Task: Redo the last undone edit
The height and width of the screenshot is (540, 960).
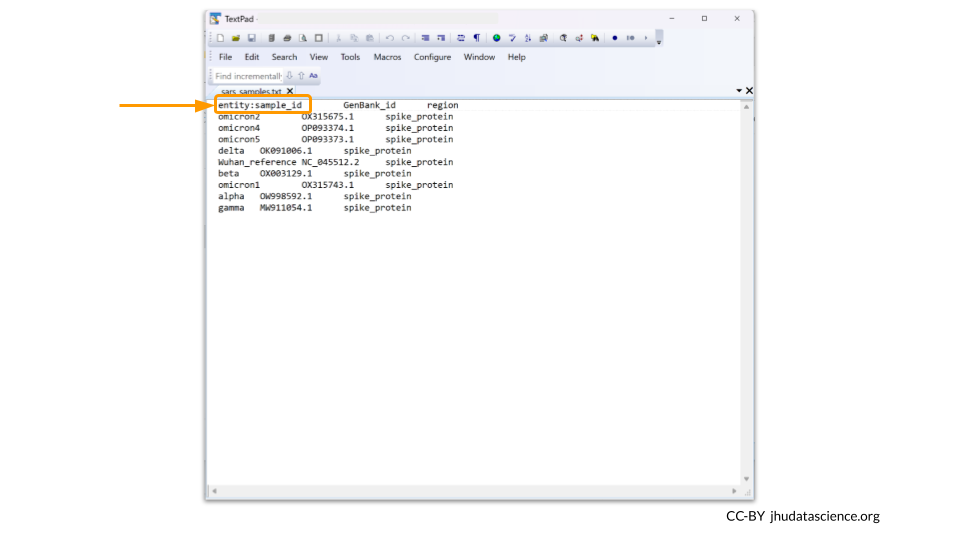Action: 405,38
